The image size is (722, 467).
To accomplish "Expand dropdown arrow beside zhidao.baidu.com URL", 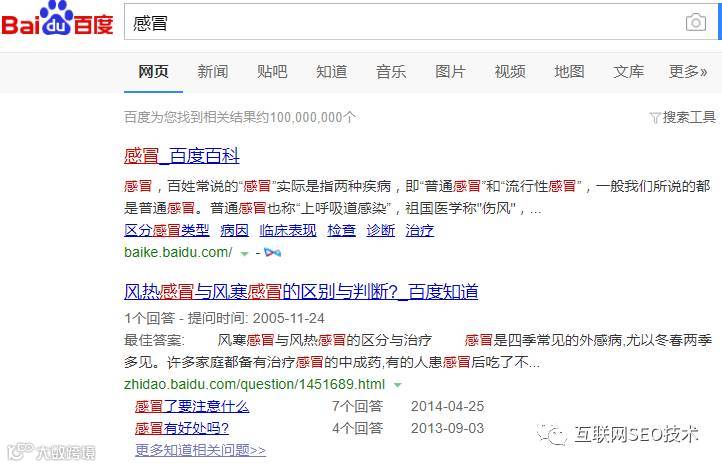I will pyautogui.click(x=398, y=385).
